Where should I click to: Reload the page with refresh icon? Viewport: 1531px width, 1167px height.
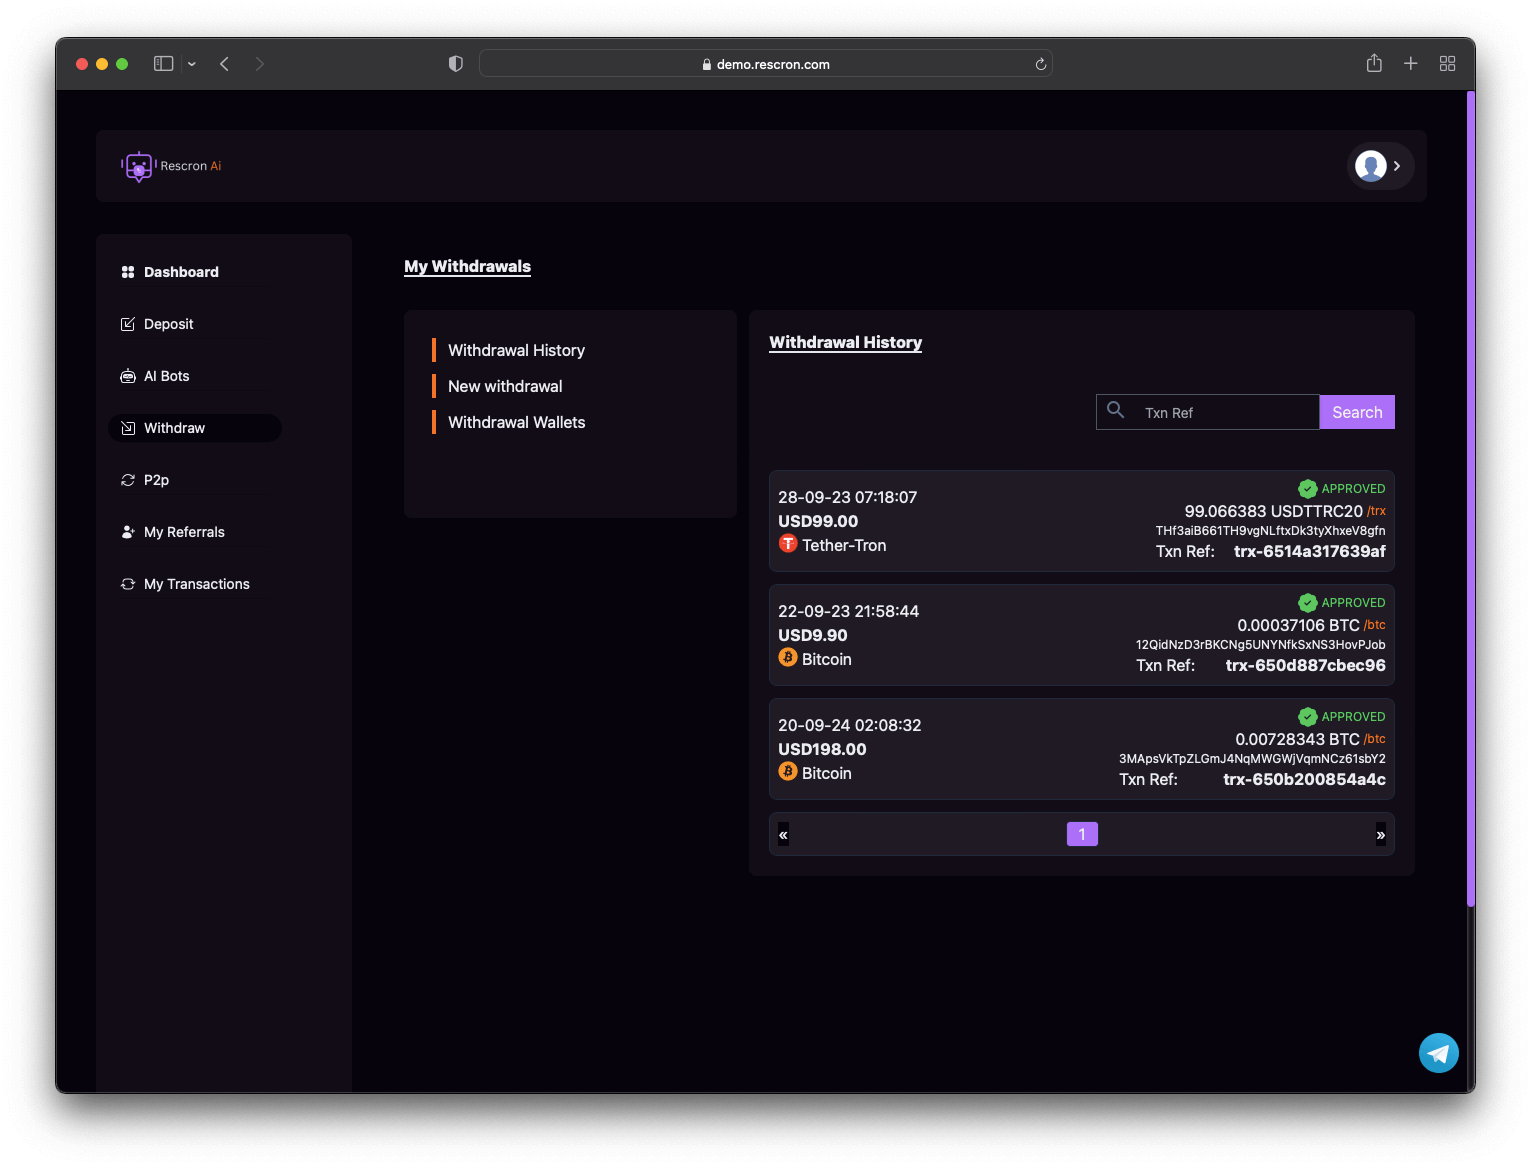(x=1040, y=64)
